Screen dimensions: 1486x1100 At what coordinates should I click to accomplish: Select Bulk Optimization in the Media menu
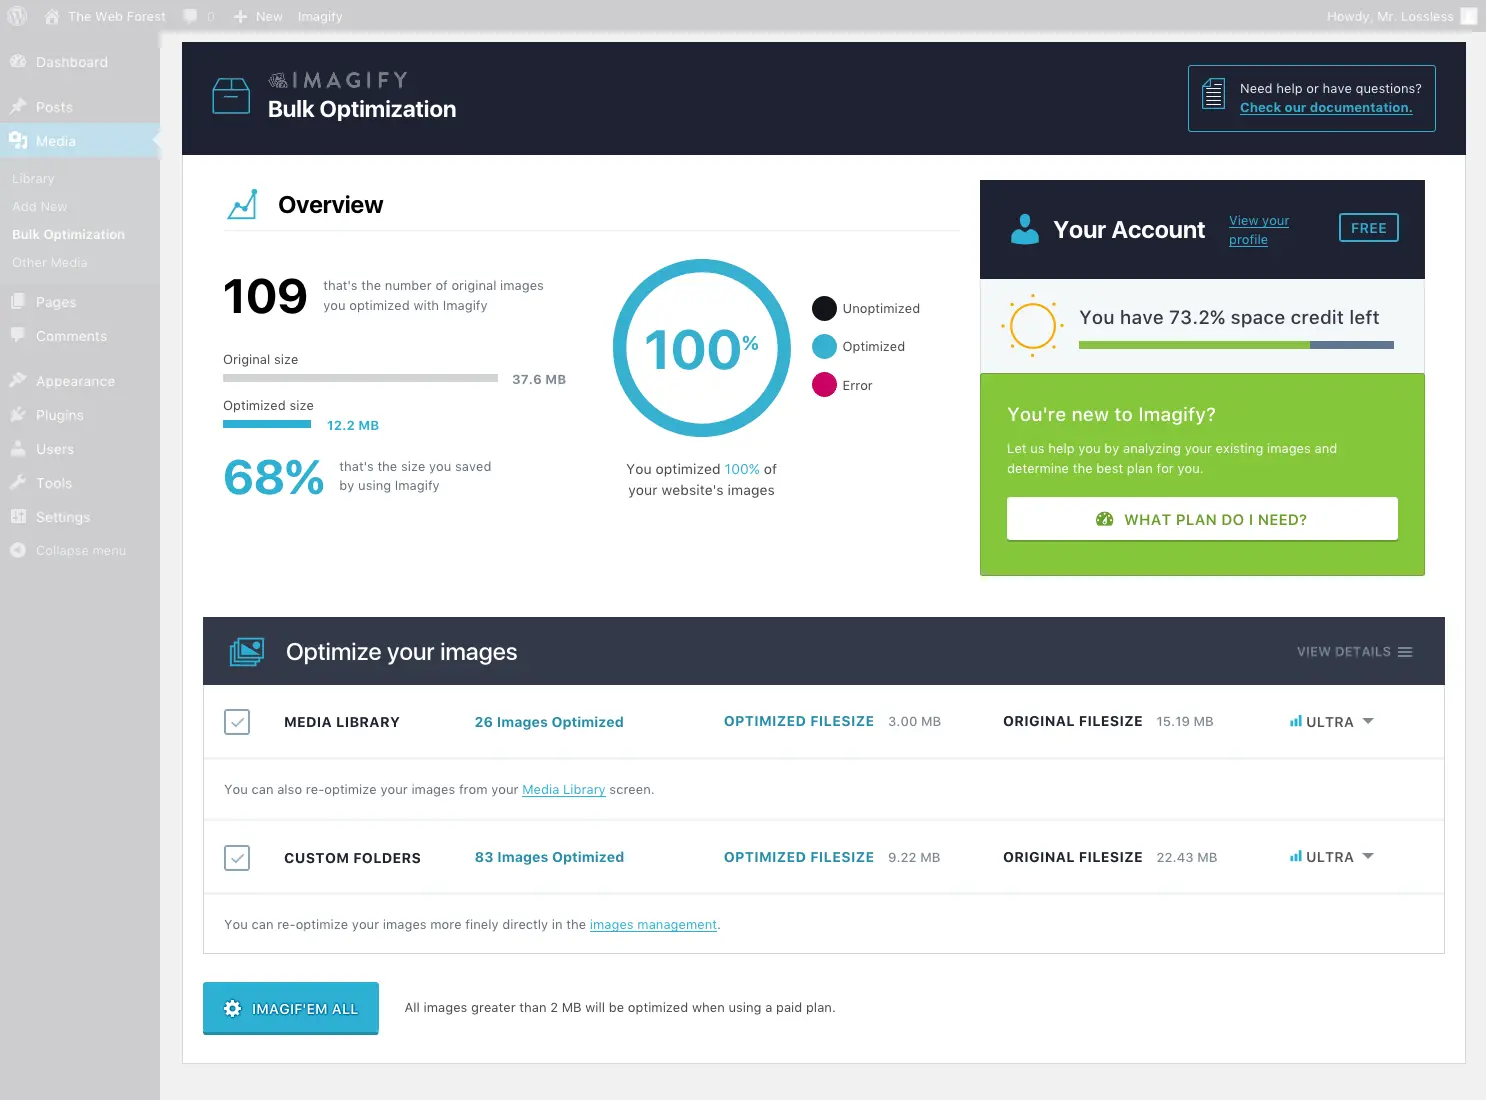(x=68, y=234)
